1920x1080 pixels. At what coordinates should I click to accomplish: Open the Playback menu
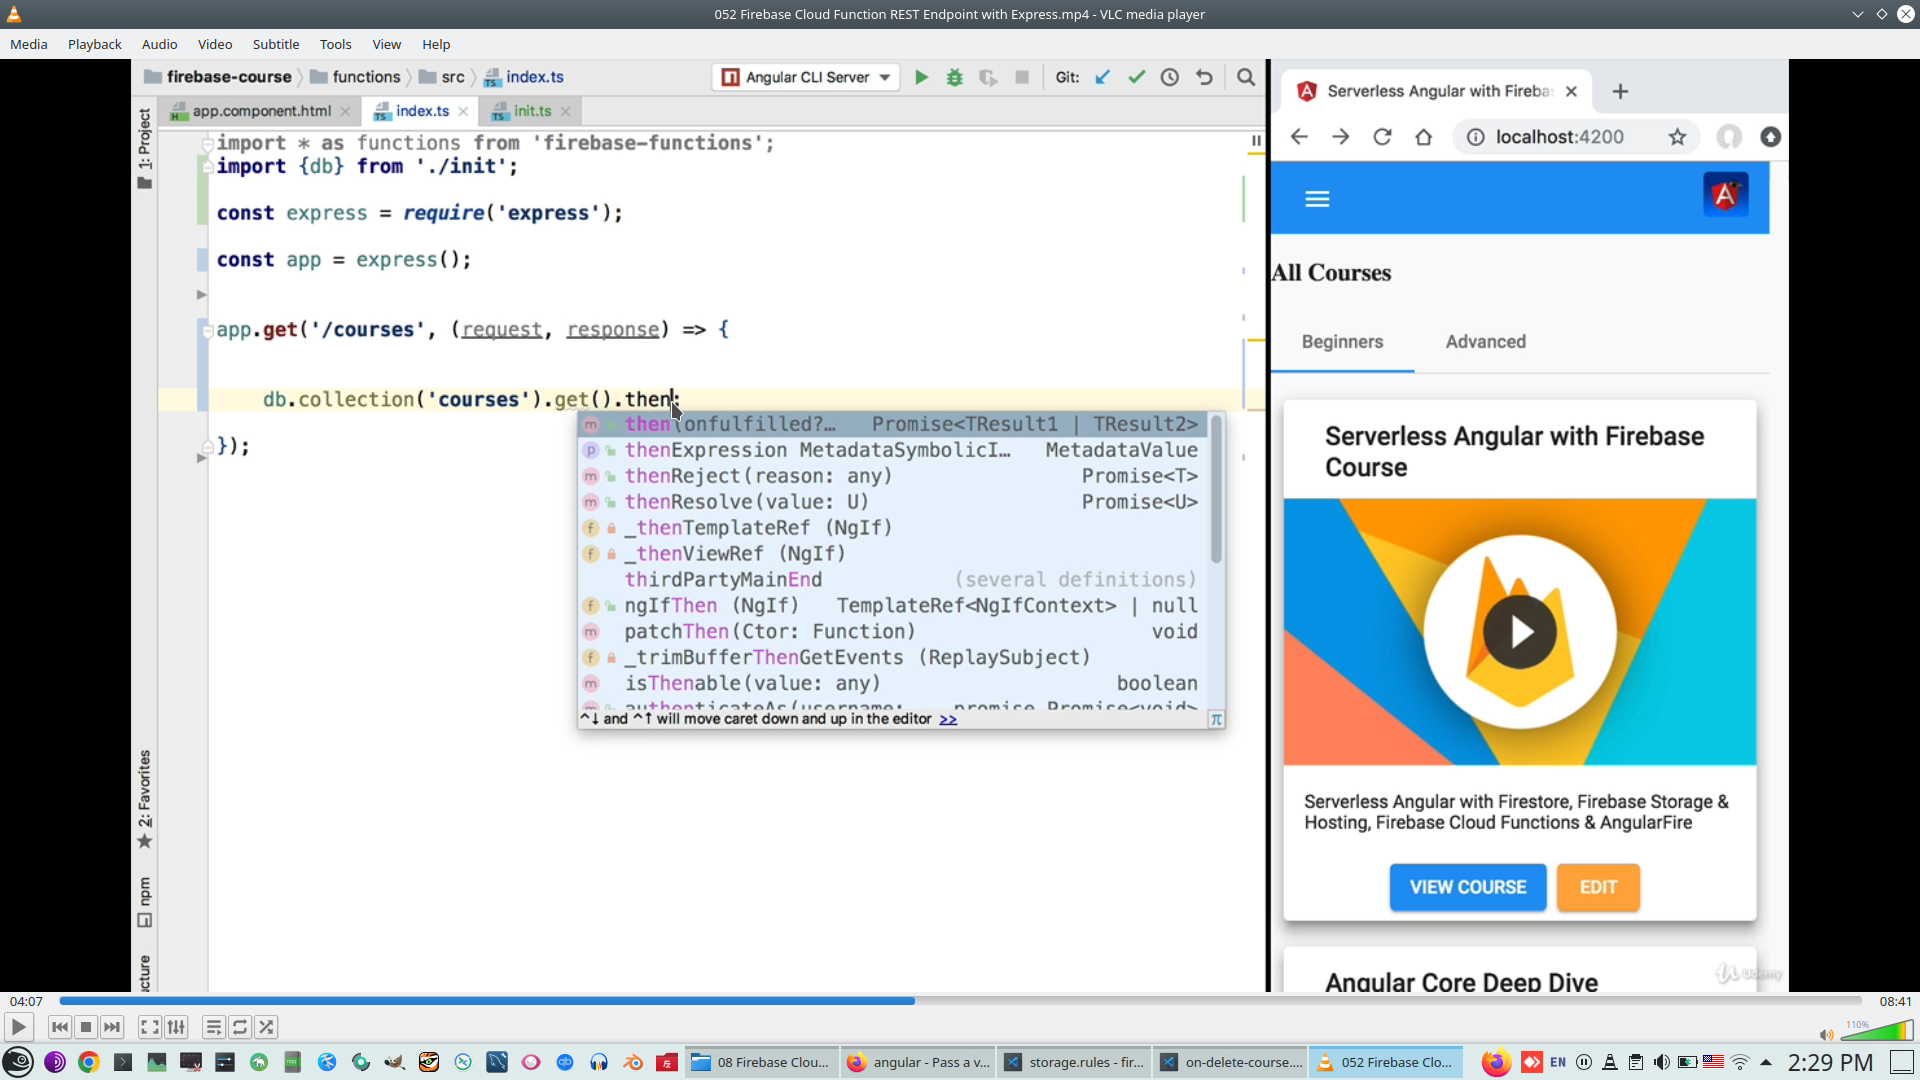click(94, 44)
